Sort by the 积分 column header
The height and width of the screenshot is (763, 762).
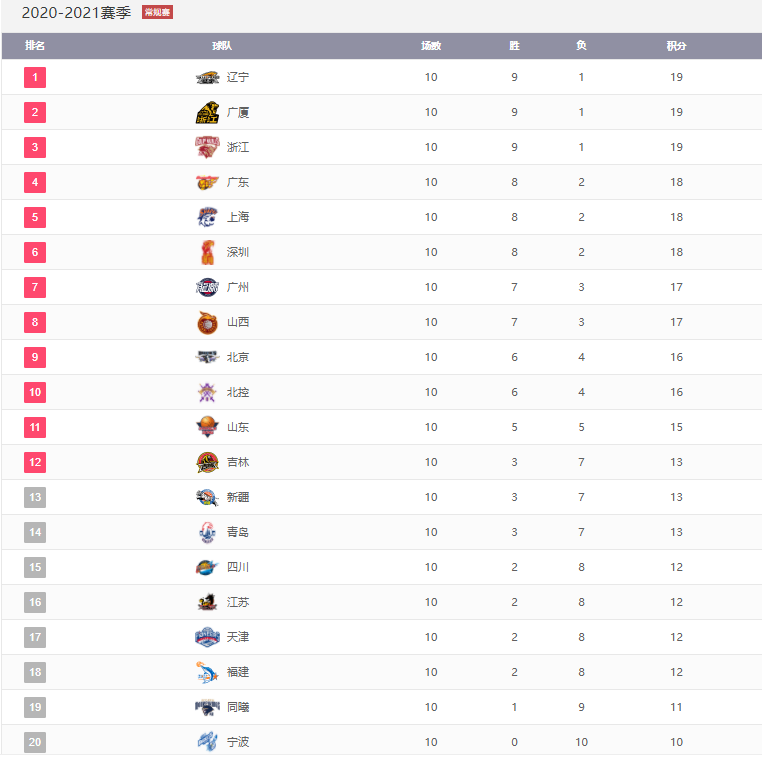point(676,46)
